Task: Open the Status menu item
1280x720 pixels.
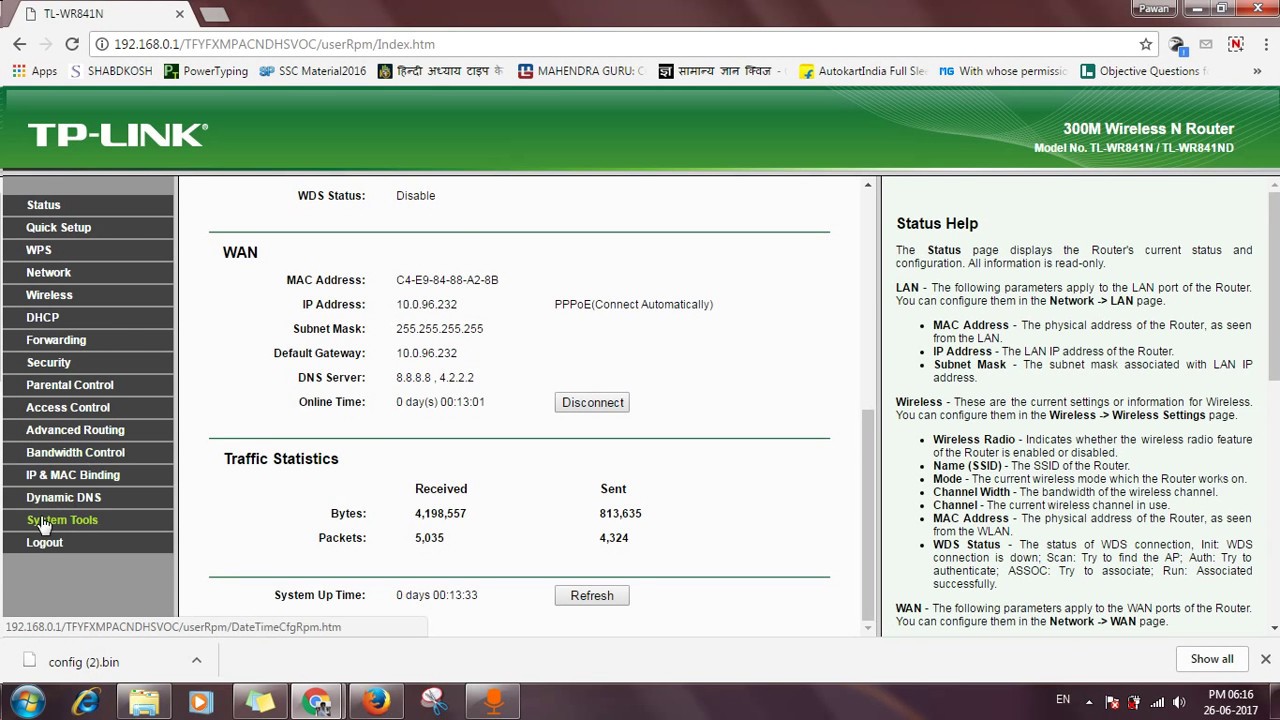Action: pos(88,205)
